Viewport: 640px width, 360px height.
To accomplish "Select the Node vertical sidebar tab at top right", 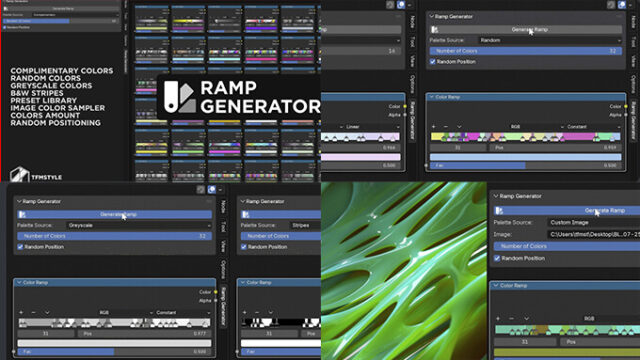I will 633,22.
